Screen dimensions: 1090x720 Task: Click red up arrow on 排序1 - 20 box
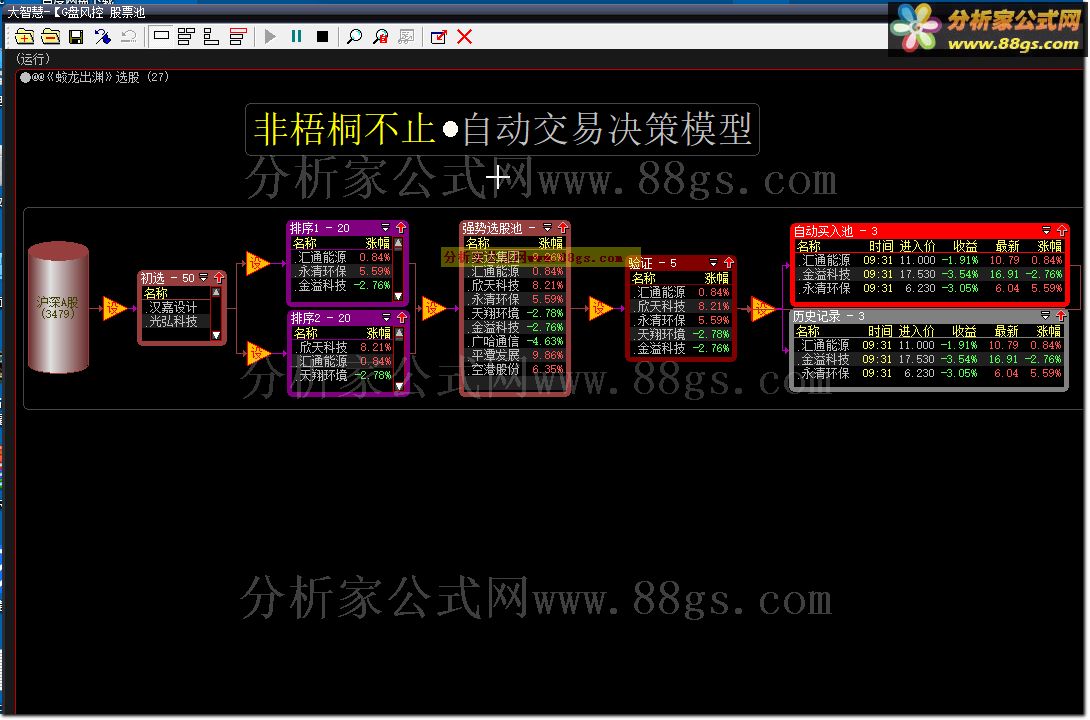pos(401,227)
